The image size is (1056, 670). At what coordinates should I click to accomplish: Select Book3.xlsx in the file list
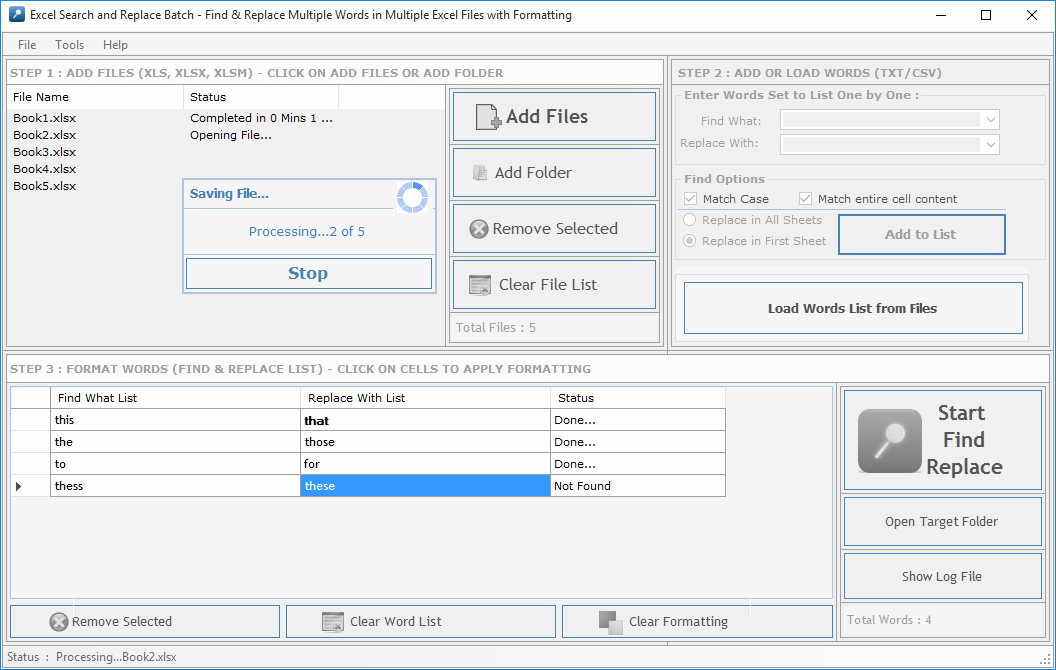pyautogui.click(x=45, y=152)
